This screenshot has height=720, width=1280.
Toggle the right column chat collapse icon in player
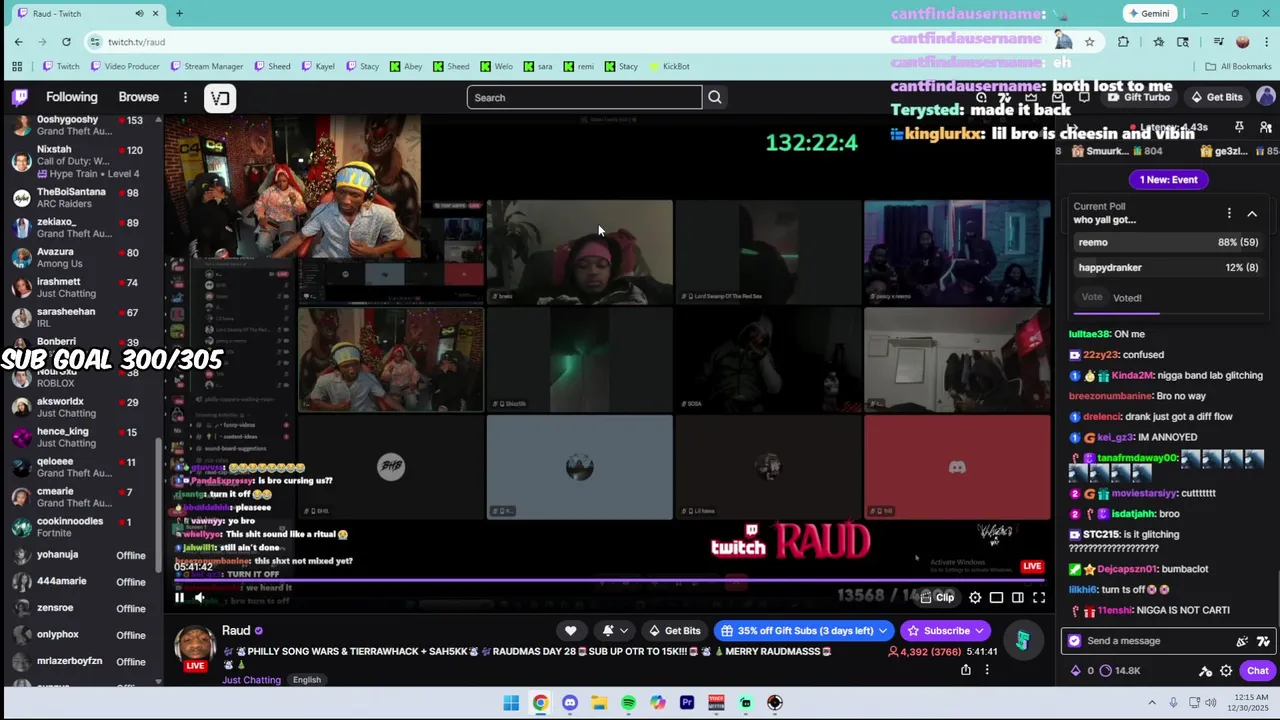click(1017, 598)
